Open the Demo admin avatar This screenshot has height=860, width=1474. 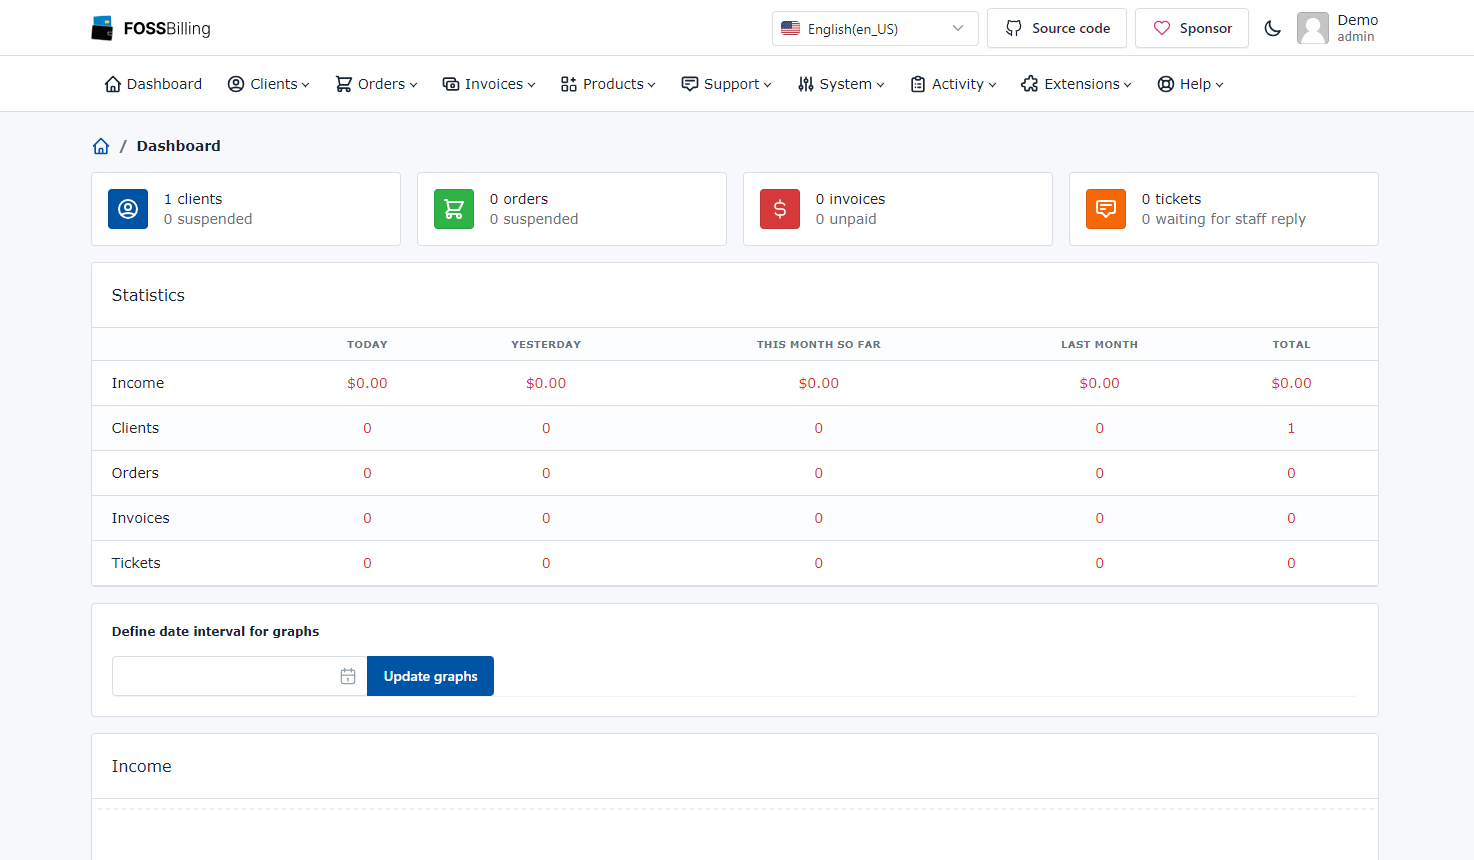1313,28
